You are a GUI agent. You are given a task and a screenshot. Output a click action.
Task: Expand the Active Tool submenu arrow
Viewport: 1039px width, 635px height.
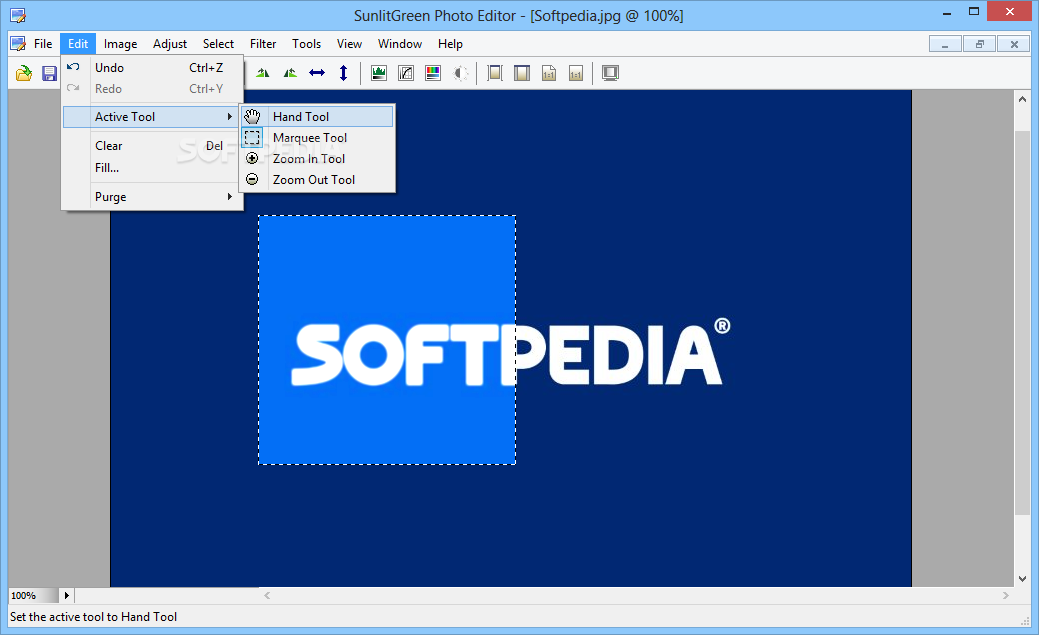point(229,117)
